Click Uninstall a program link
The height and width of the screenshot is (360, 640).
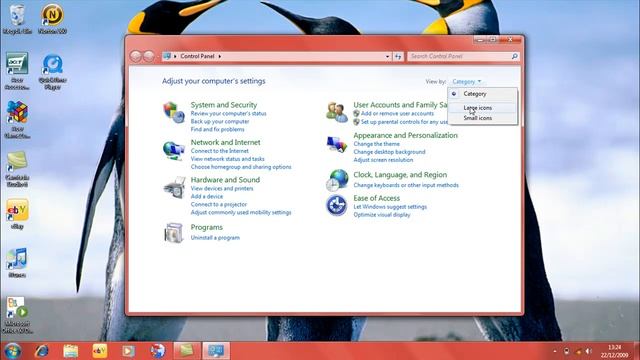point(215,238)
